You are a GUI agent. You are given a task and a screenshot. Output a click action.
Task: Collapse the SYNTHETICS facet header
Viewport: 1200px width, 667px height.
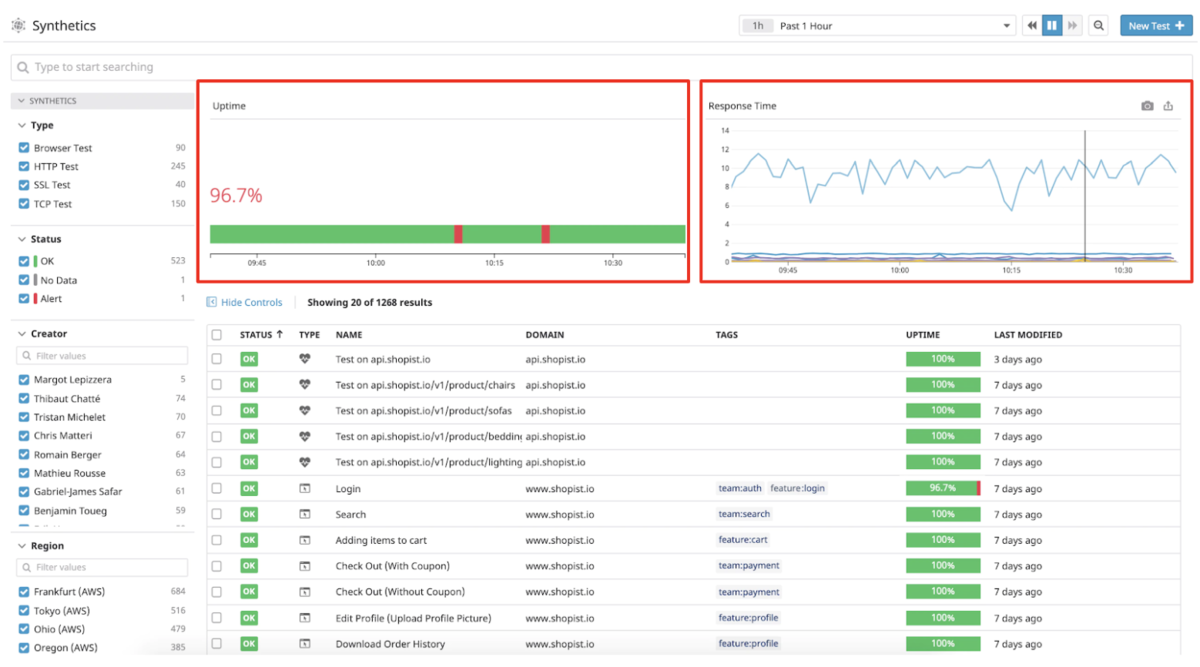point(102,101)
